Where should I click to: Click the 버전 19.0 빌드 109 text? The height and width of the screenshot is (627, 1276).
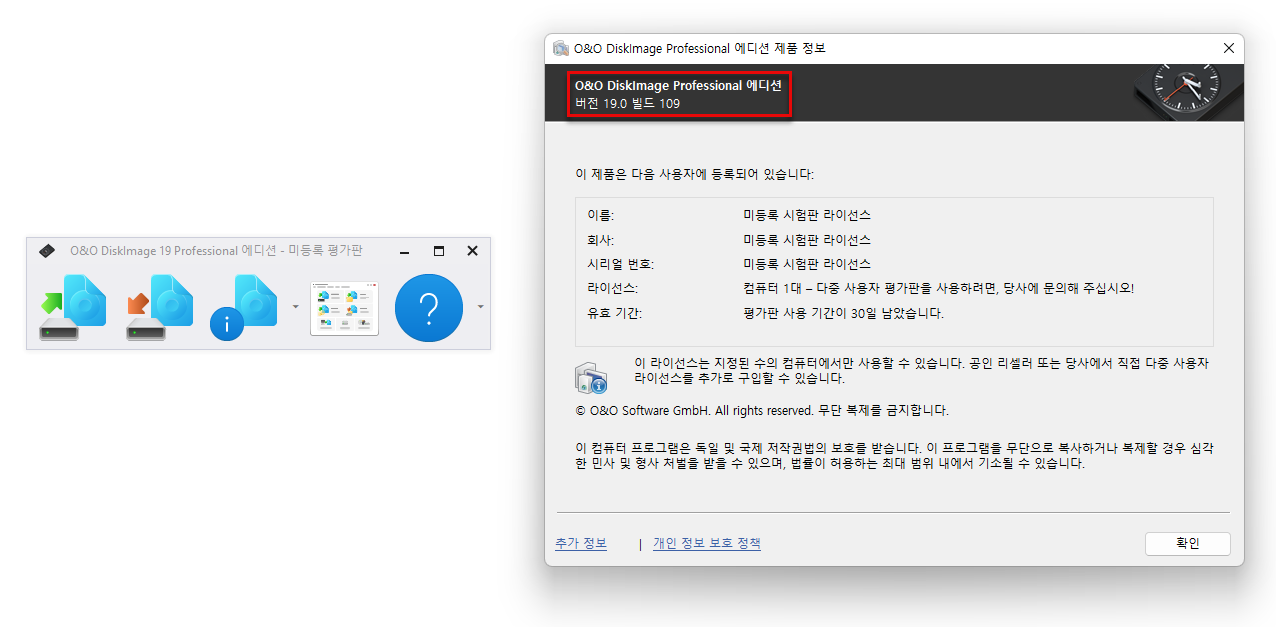pos(627,103)
